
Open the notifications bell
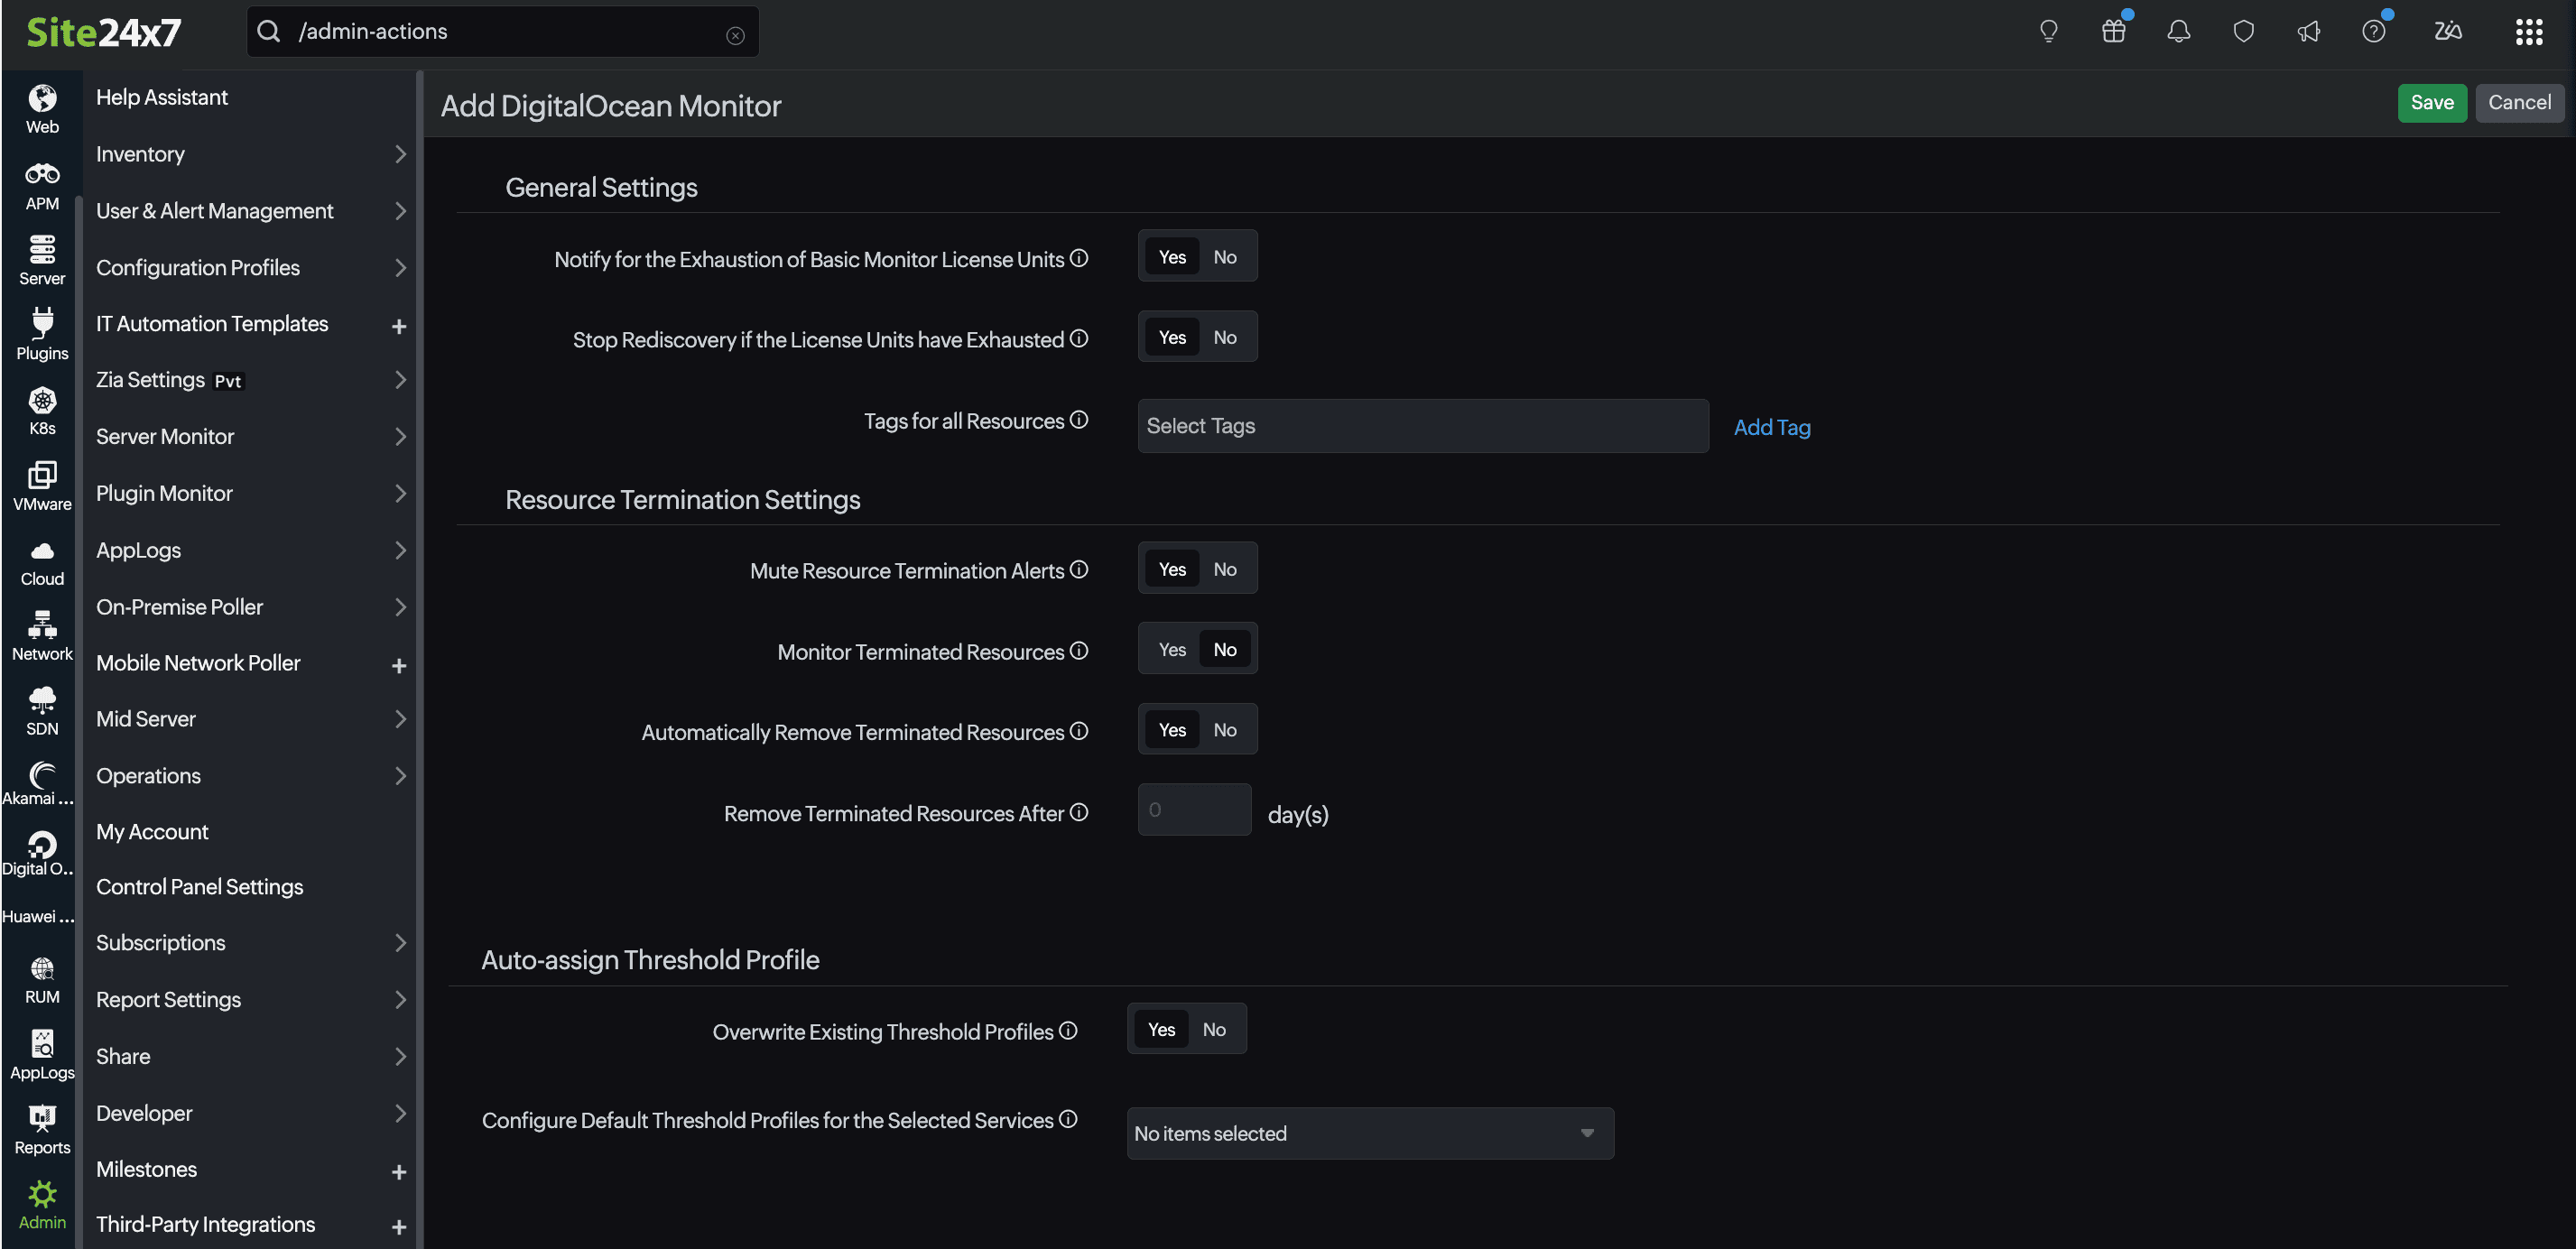pos(2178,31)
